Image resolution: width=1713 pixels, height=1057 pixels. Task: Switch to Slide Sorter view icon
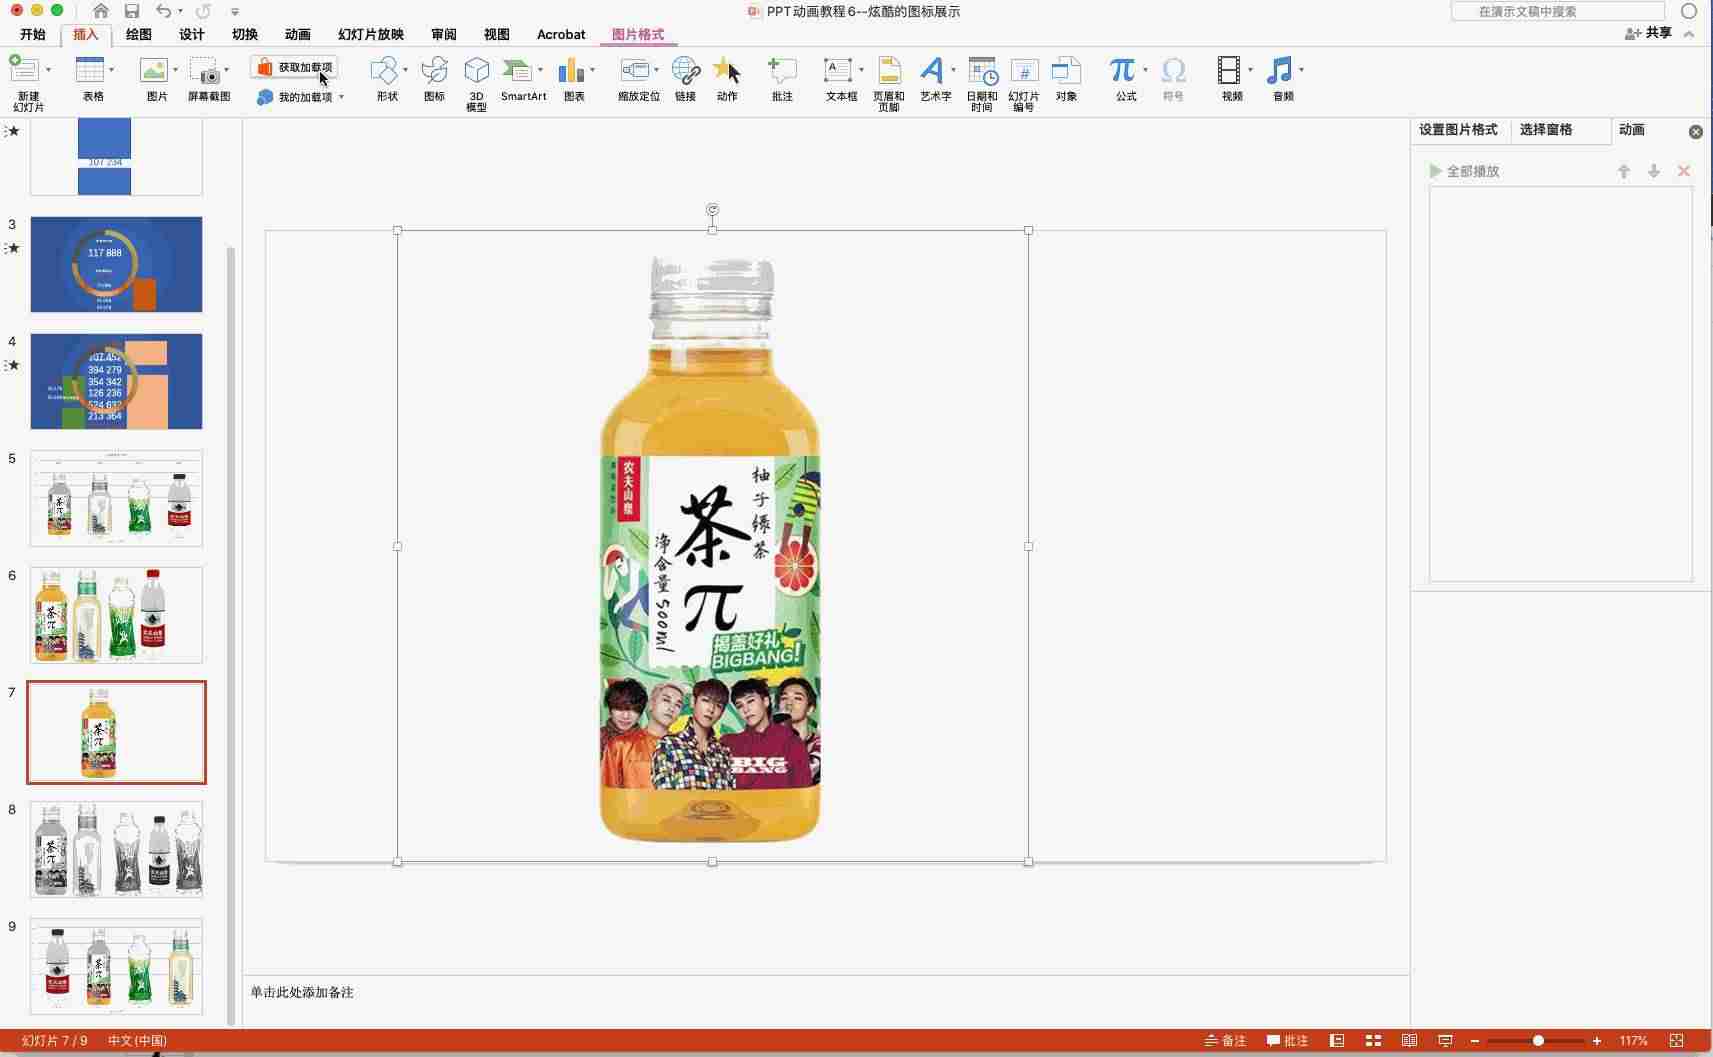1373,1041
